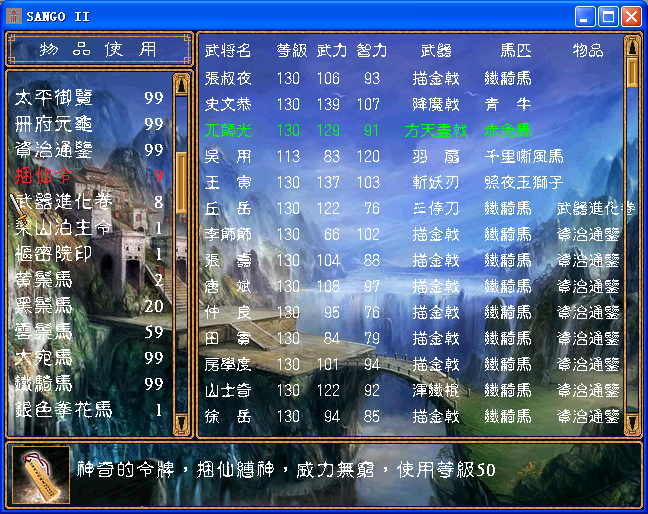Click horse 照夜玉獅子
The height and width of the screenshot is (514, 648).
pyautogui.click(x=524, y=183)
